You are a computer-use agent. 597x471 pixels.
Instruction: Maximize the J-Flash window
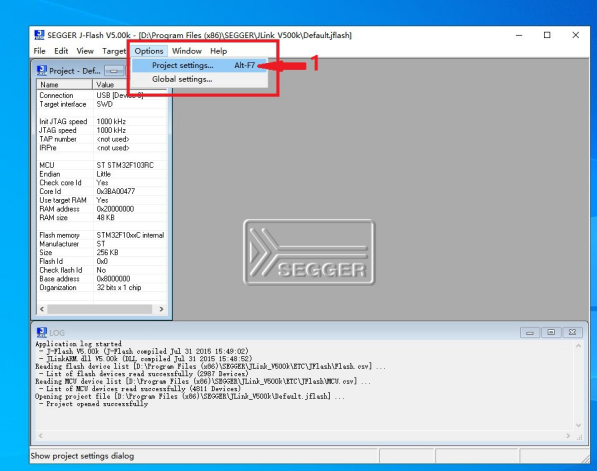547,35
